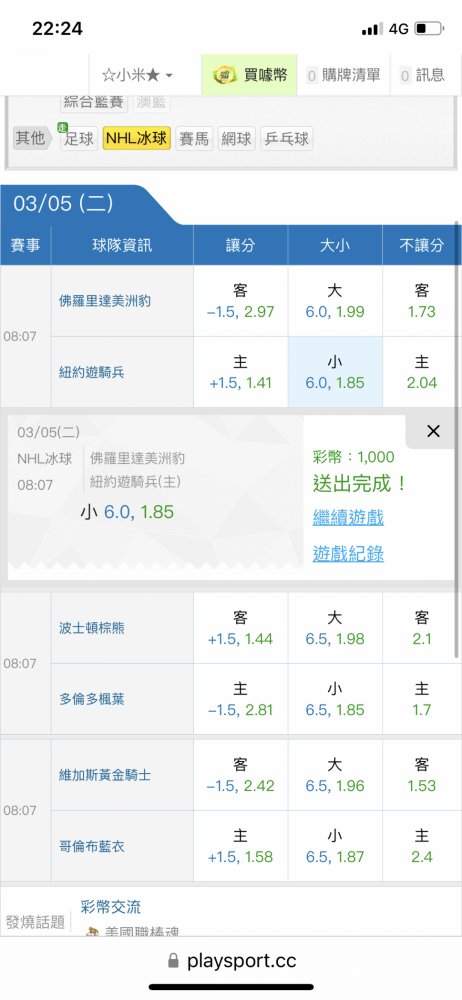Screen dimensions: 462x1000
Task: Click the lock icon beside playsport.cc
Action: (x=173, y=961)
